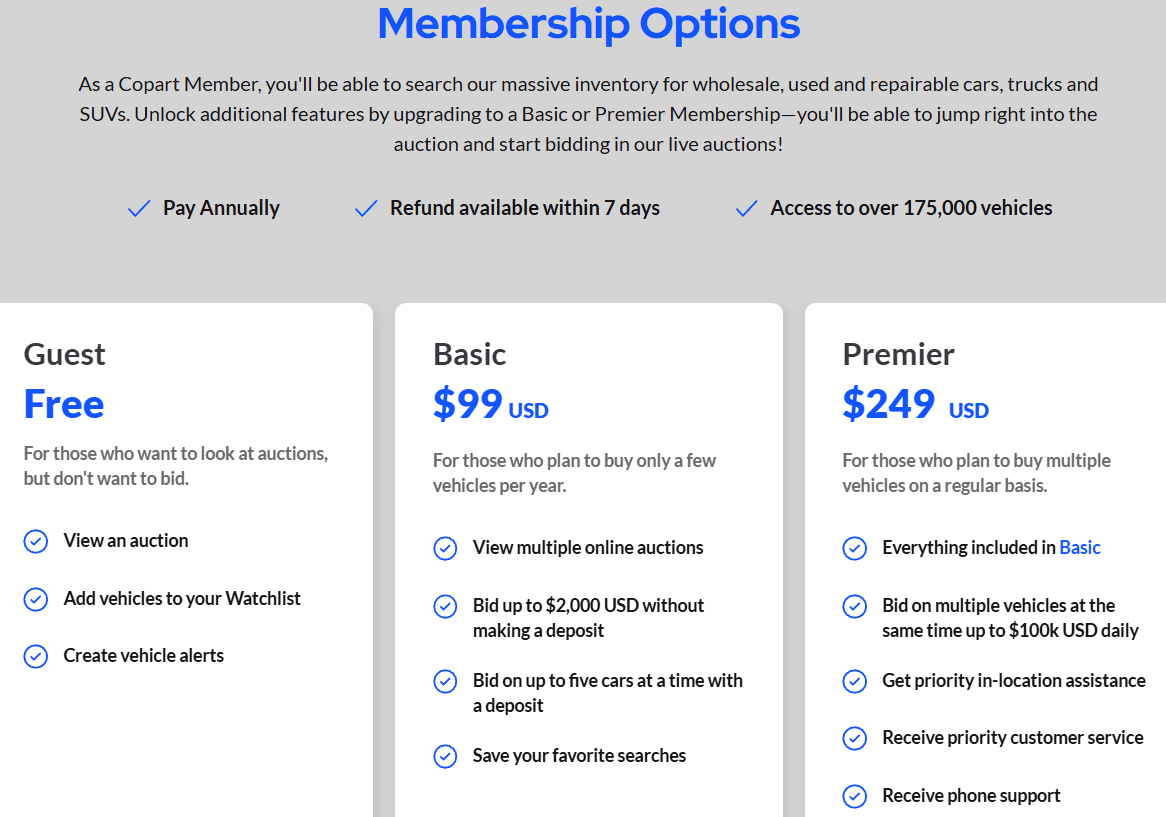Click checkmark next to Access to over 175,000 vehicles
This screenshot has height=817, width=1166.
(x=746, y=209)
